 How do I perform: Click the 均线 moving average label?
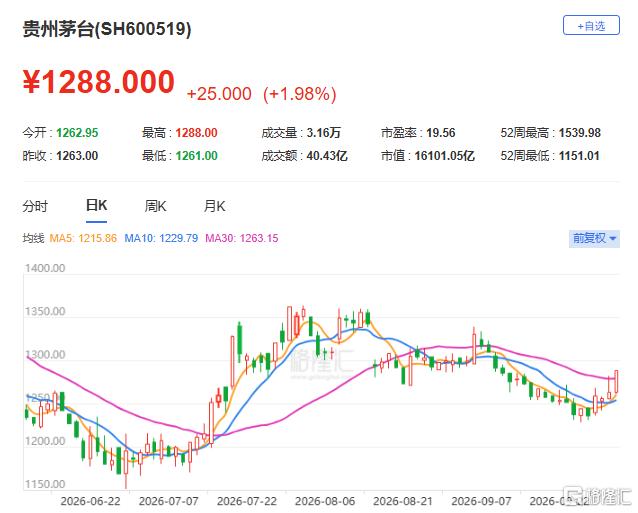coord(33,238)
